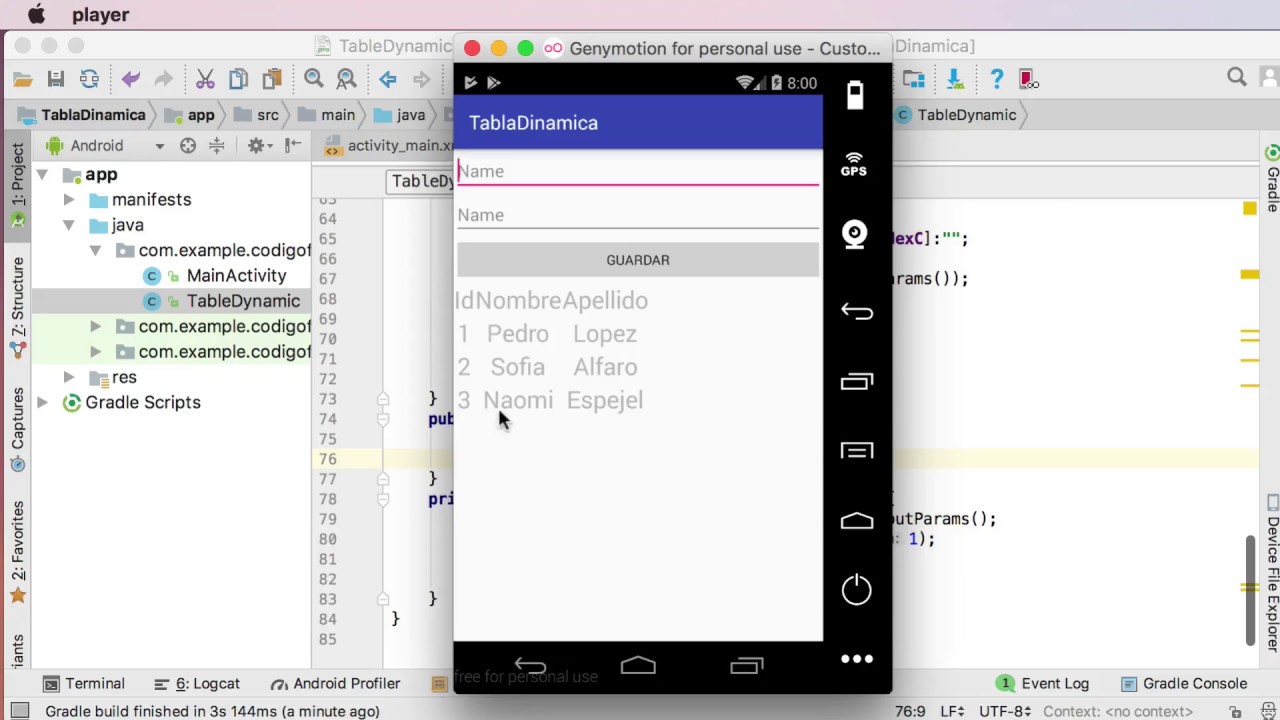Copy with the two-pages icon
Viewport: 1280px width, 720px height.
click(238, 79)
